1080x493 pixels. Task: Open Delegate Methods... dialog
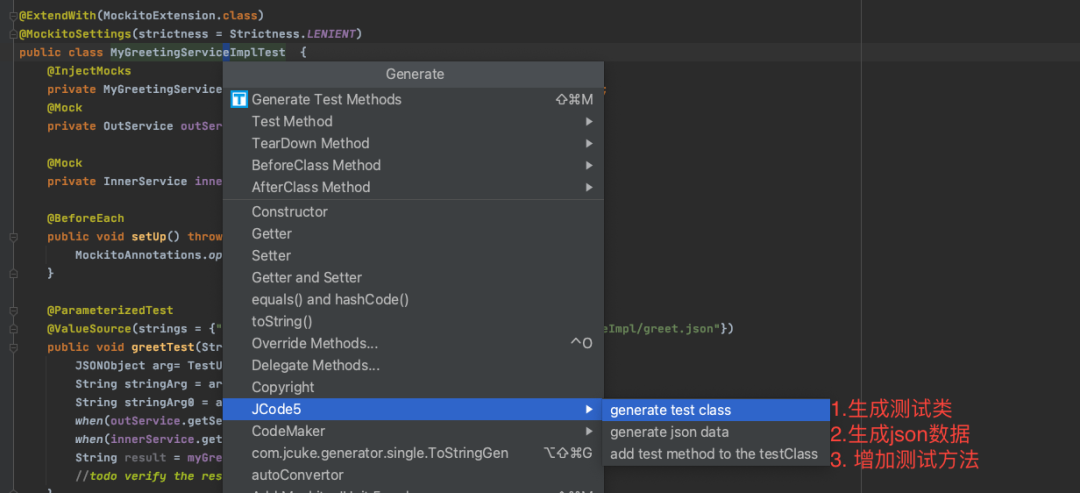316,366
